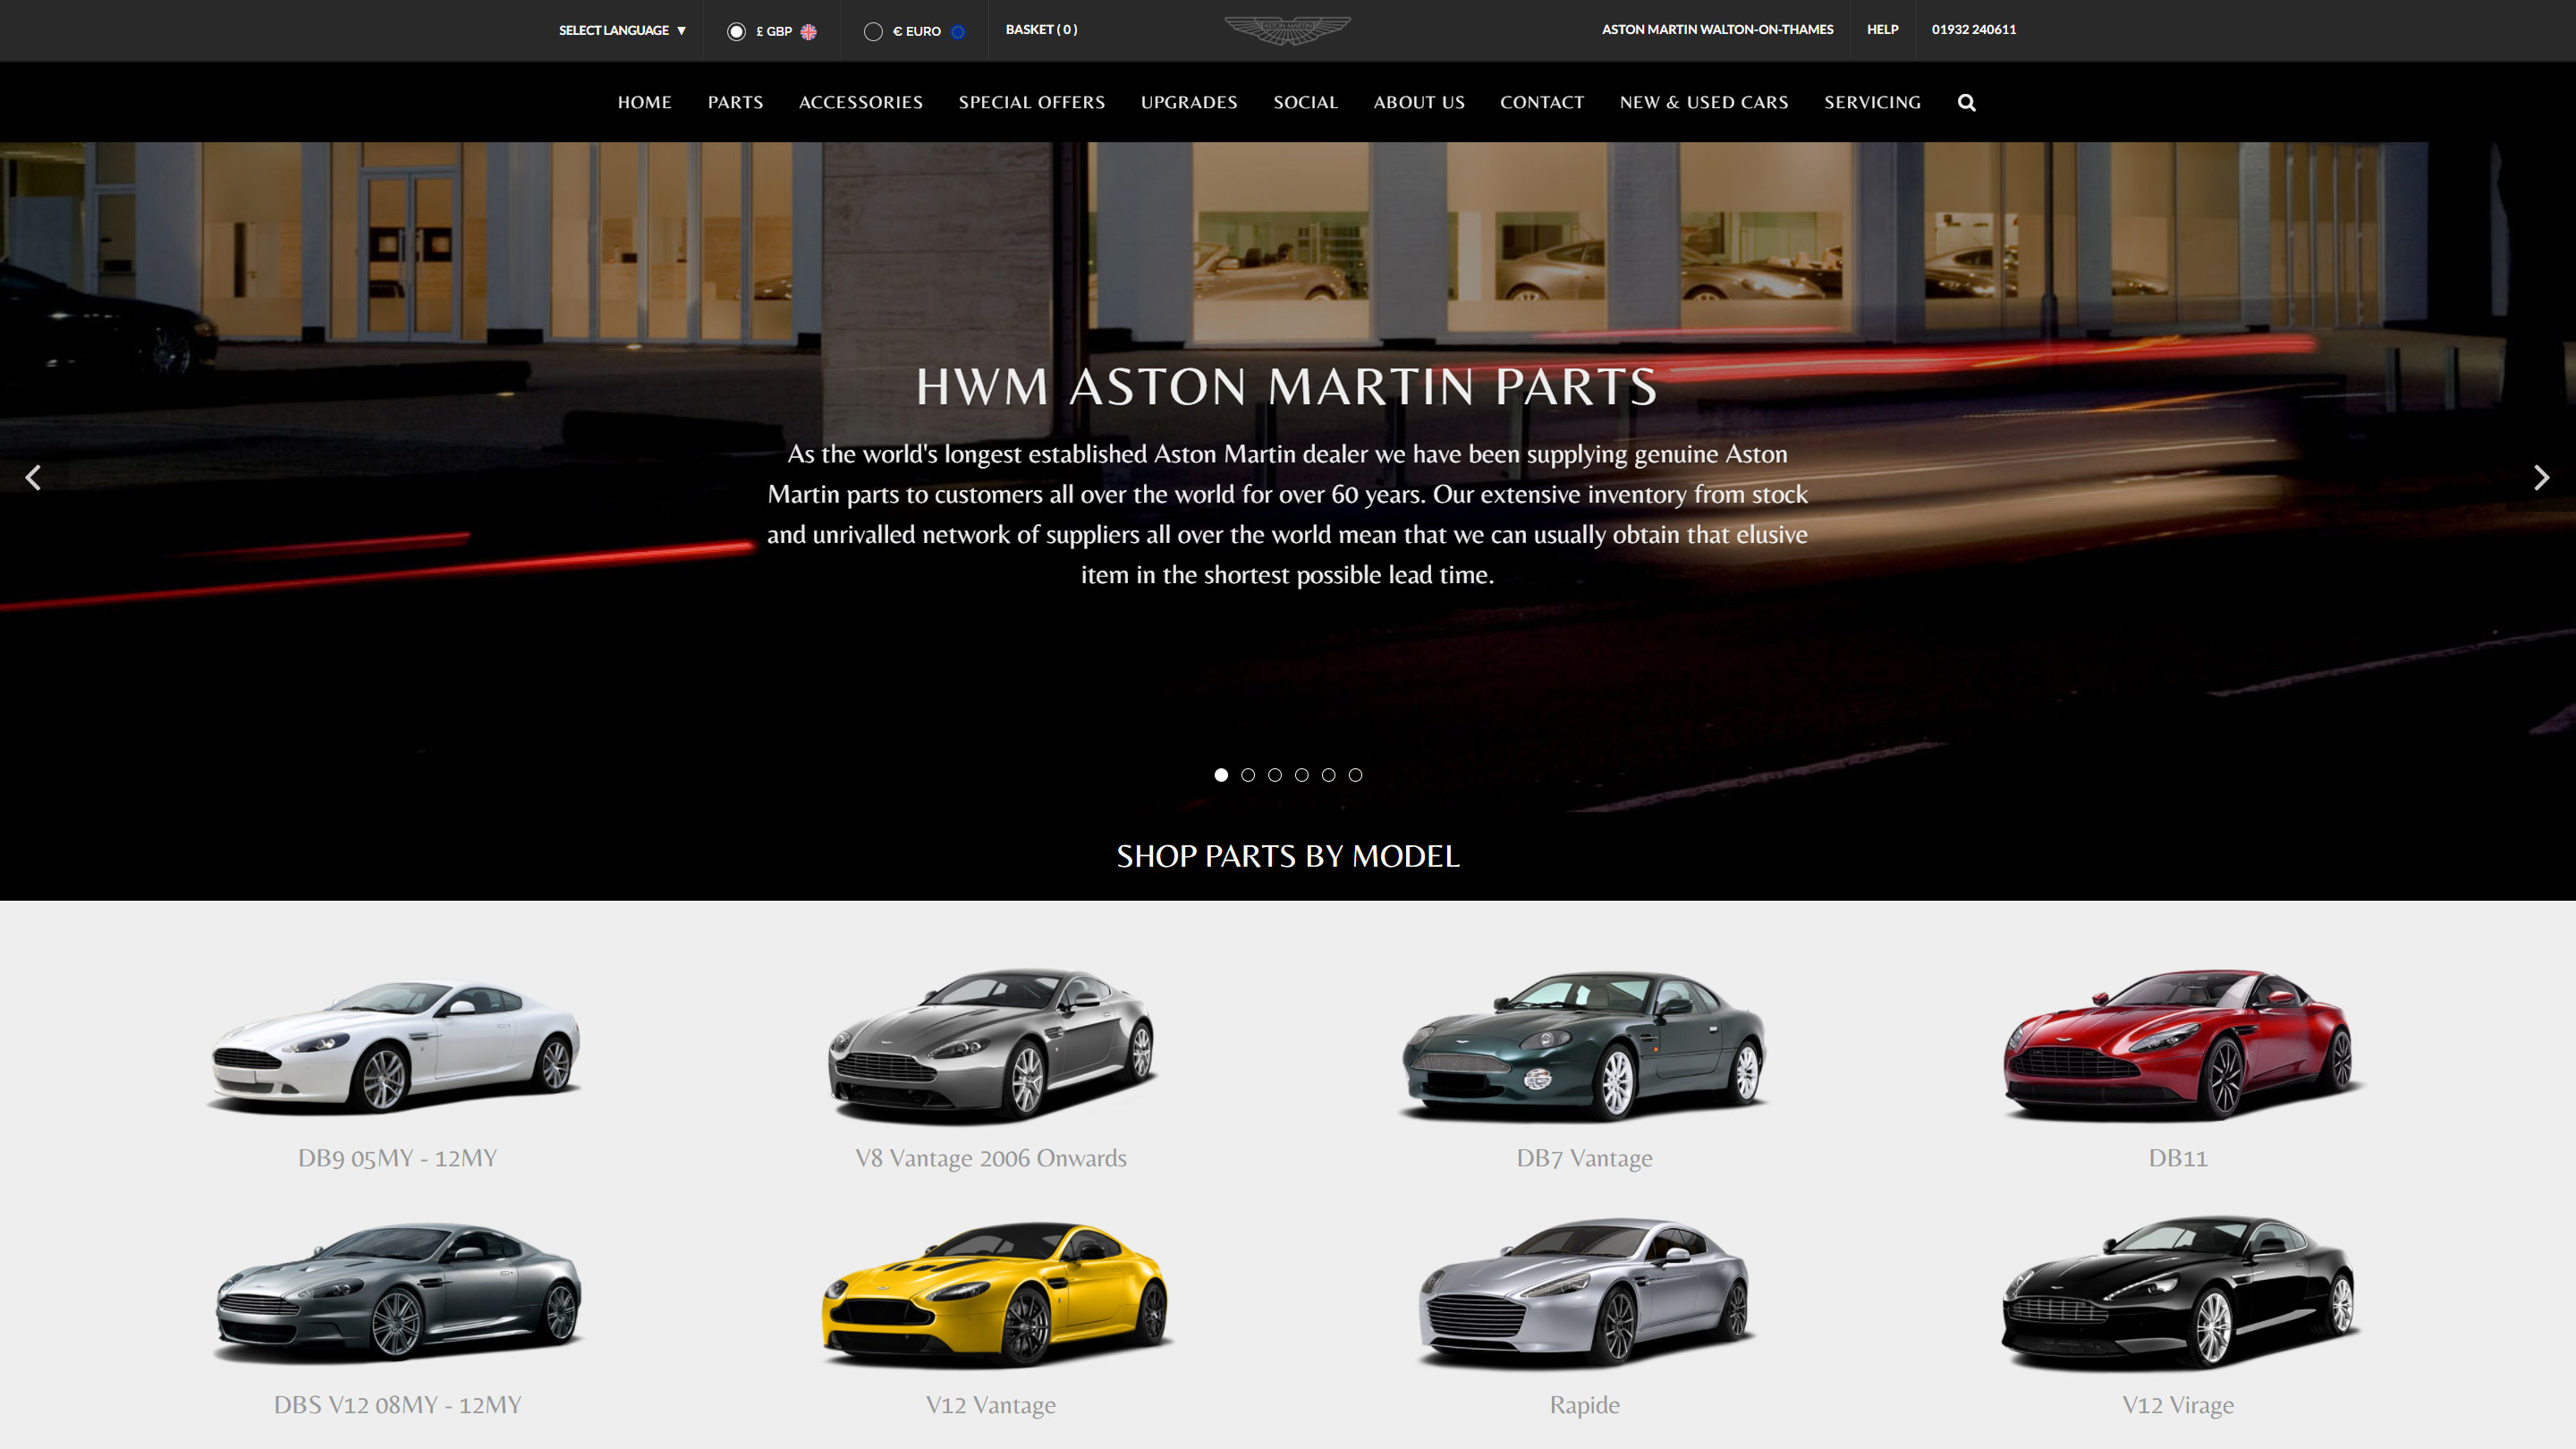Expand the Parts menu

735,102
